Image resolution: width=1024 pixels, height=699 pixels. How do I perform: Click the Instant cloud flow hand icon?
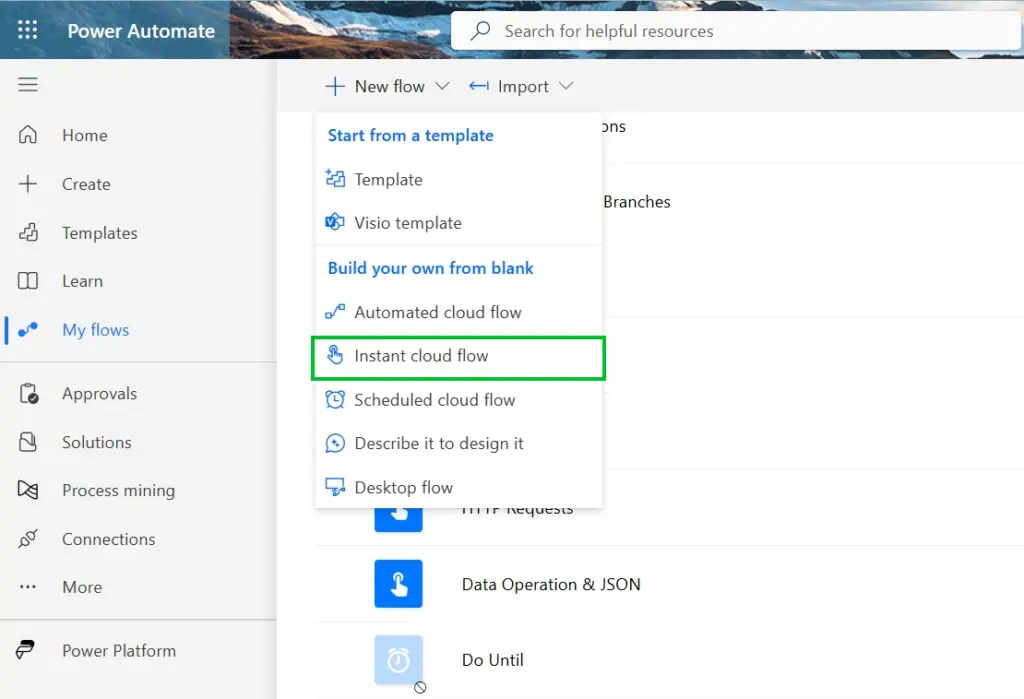coord(335,355)
